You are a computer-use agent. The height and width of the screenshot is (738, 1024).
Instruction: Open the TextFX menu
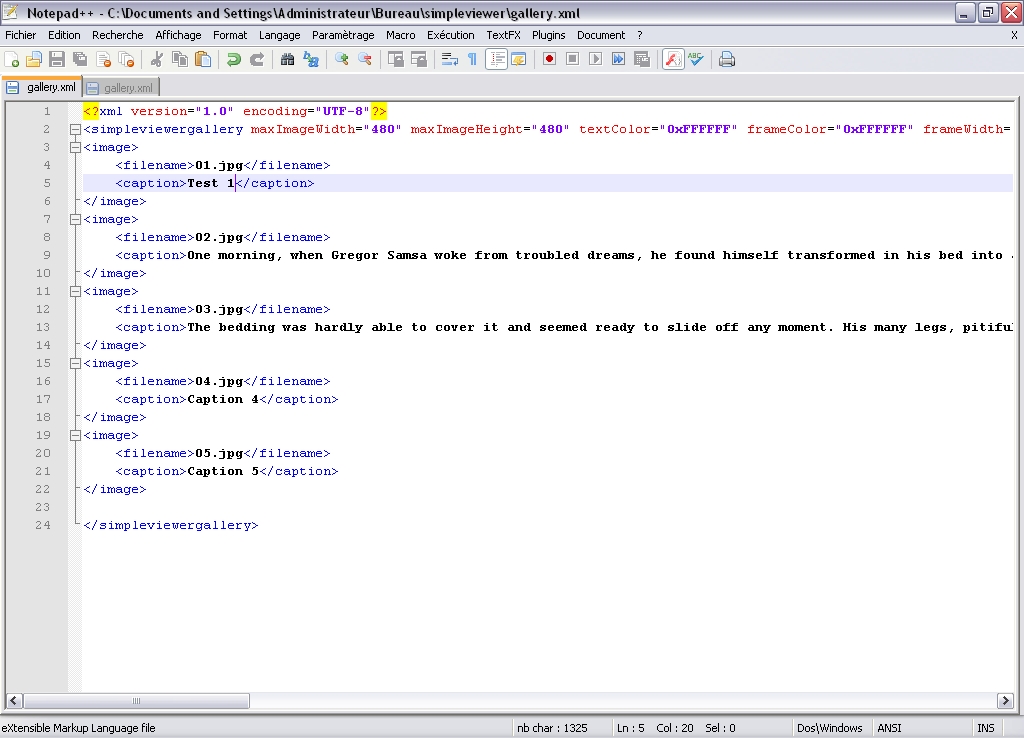point(503,35)
